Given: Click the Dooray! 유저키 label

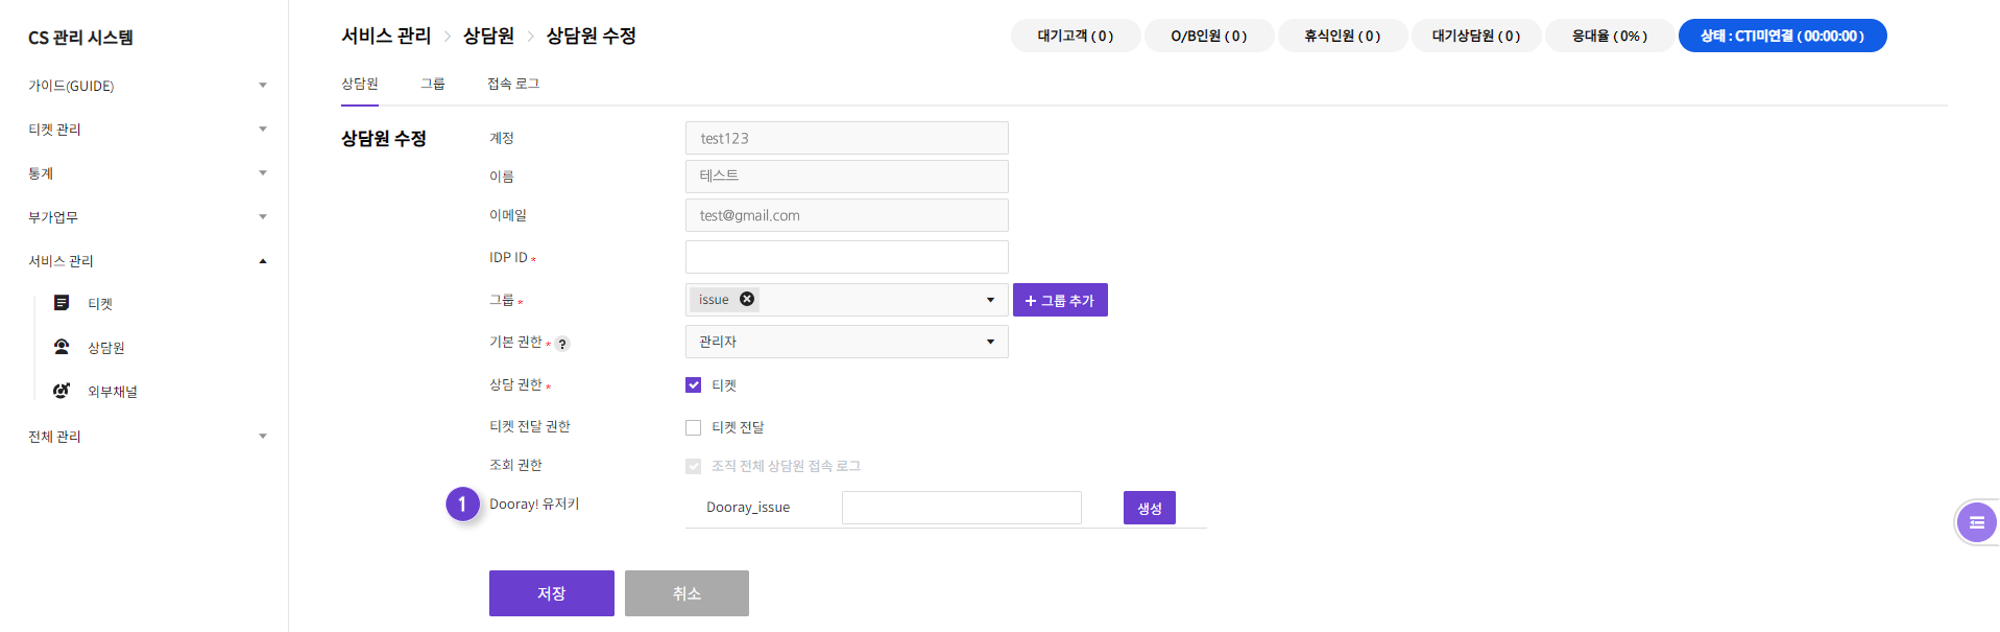Looking at the screenshot, I should pos(534,504).
